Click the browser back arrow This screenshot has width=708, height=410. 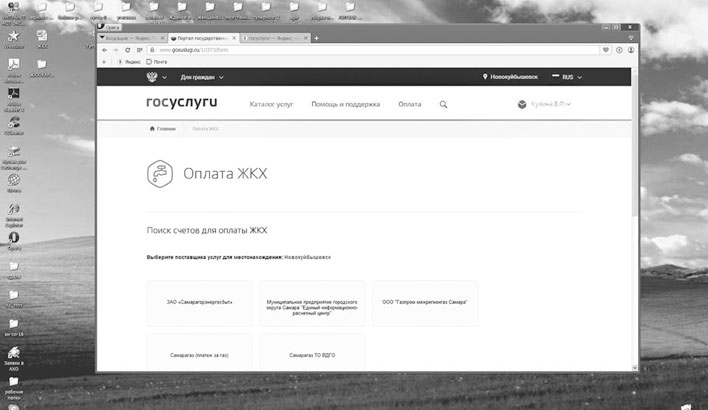105,50
